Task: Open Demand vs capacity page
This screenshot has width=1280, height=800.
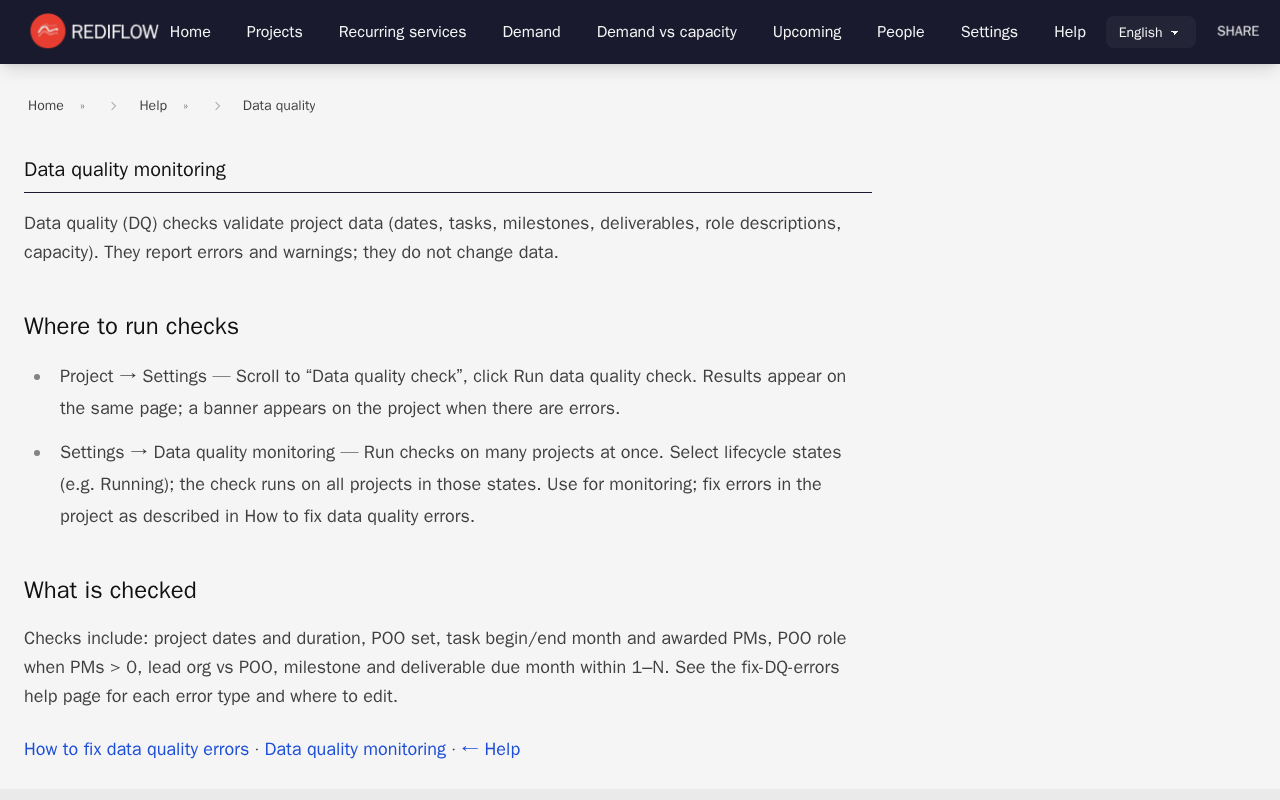Action: (666, 32)
